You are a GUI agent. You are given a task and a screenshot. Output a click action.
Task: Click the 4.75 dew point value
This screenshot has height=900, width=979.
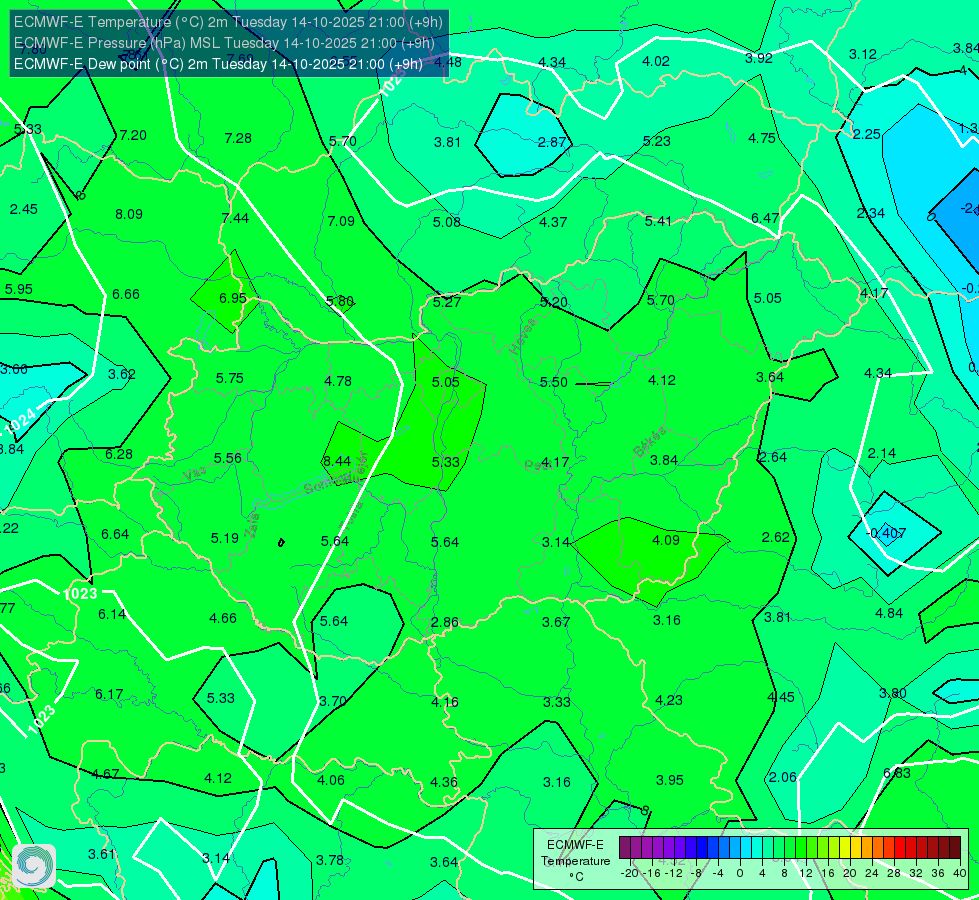click(762, 138)
